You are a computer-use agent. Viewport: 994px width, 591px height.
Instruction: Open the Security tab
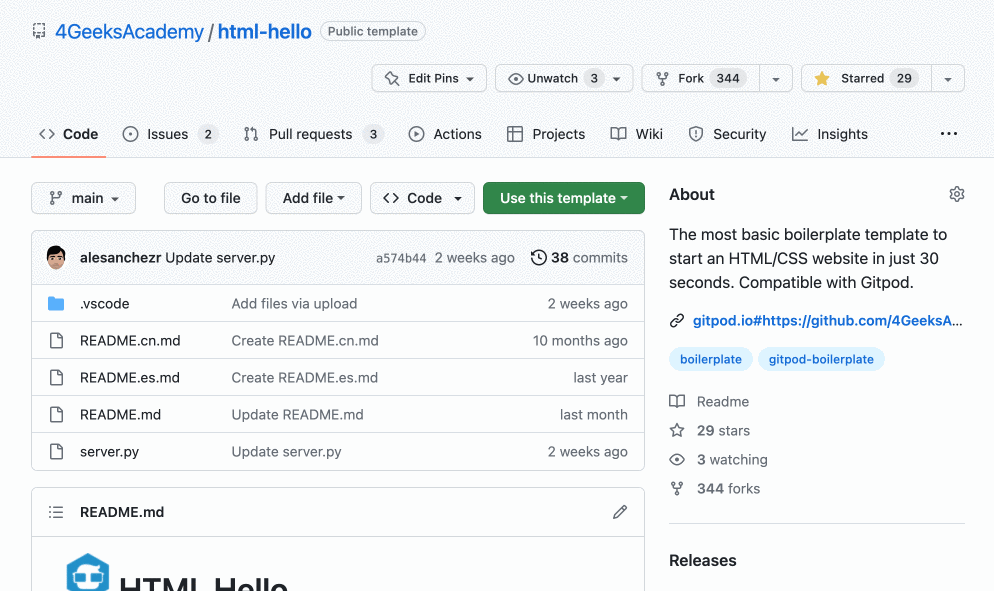(727, 134)
